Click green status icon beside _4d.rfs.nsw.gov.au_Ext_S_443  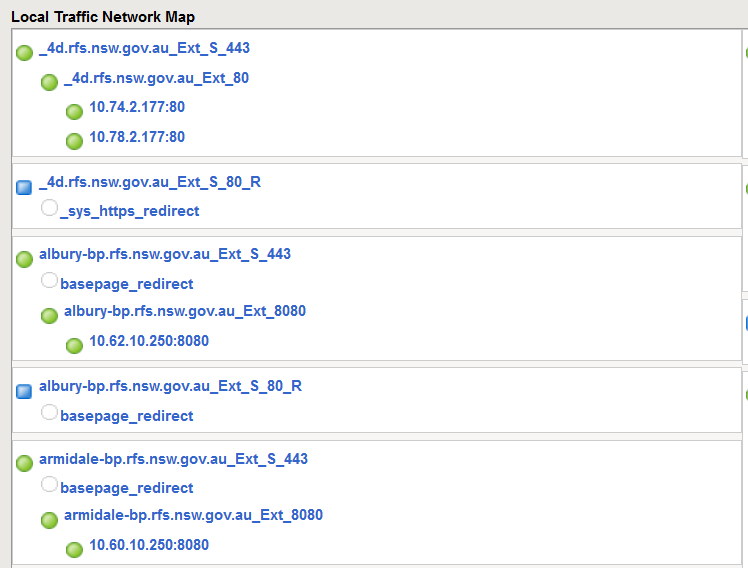click(25, 53)
